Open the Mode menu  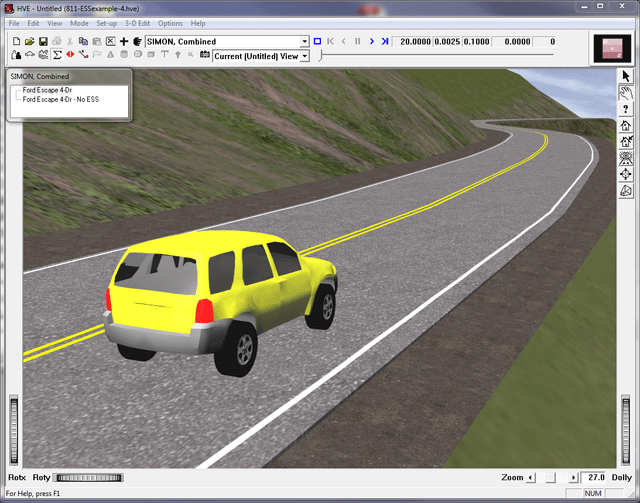pyautogui.click(x=79, y=23)
